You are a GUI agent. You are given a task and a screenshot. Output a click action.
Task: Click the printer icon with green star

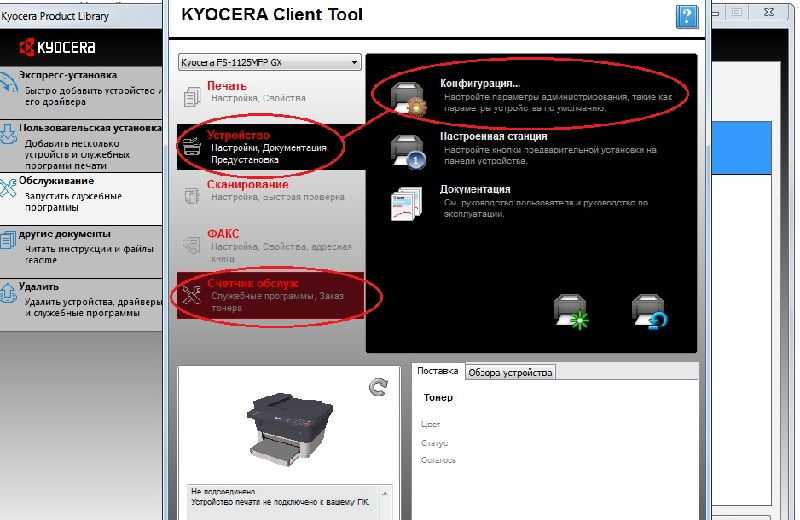click(x=571, y=312)
